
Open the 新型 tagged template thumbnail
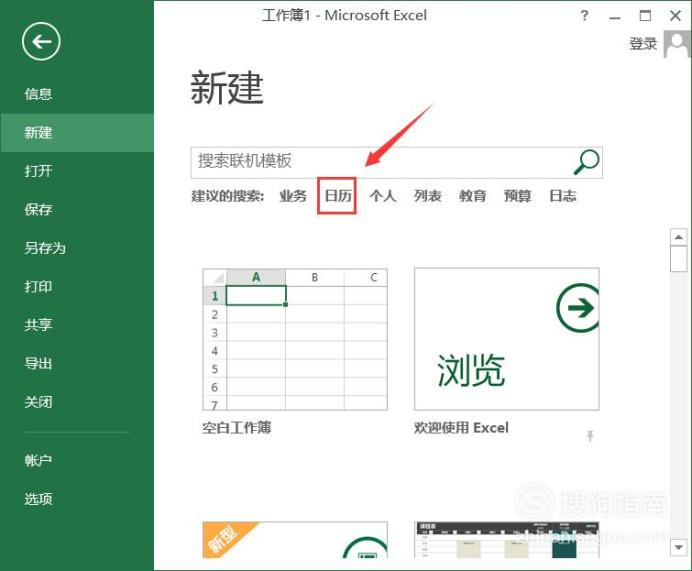pos(295,540)
